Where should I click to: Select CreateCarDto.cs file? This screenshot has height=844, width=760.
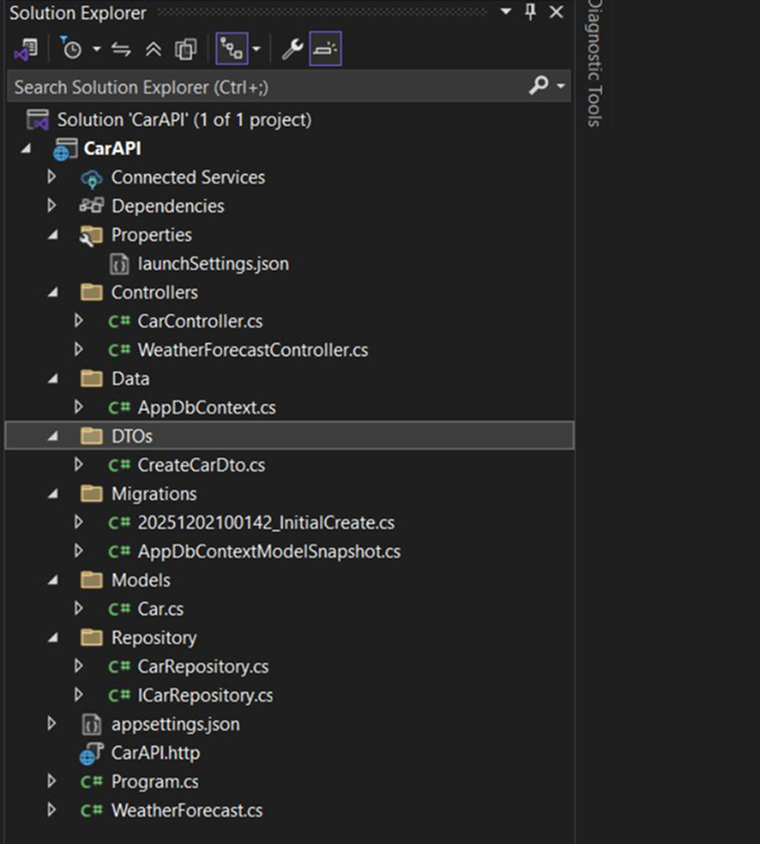coord(201,465)
